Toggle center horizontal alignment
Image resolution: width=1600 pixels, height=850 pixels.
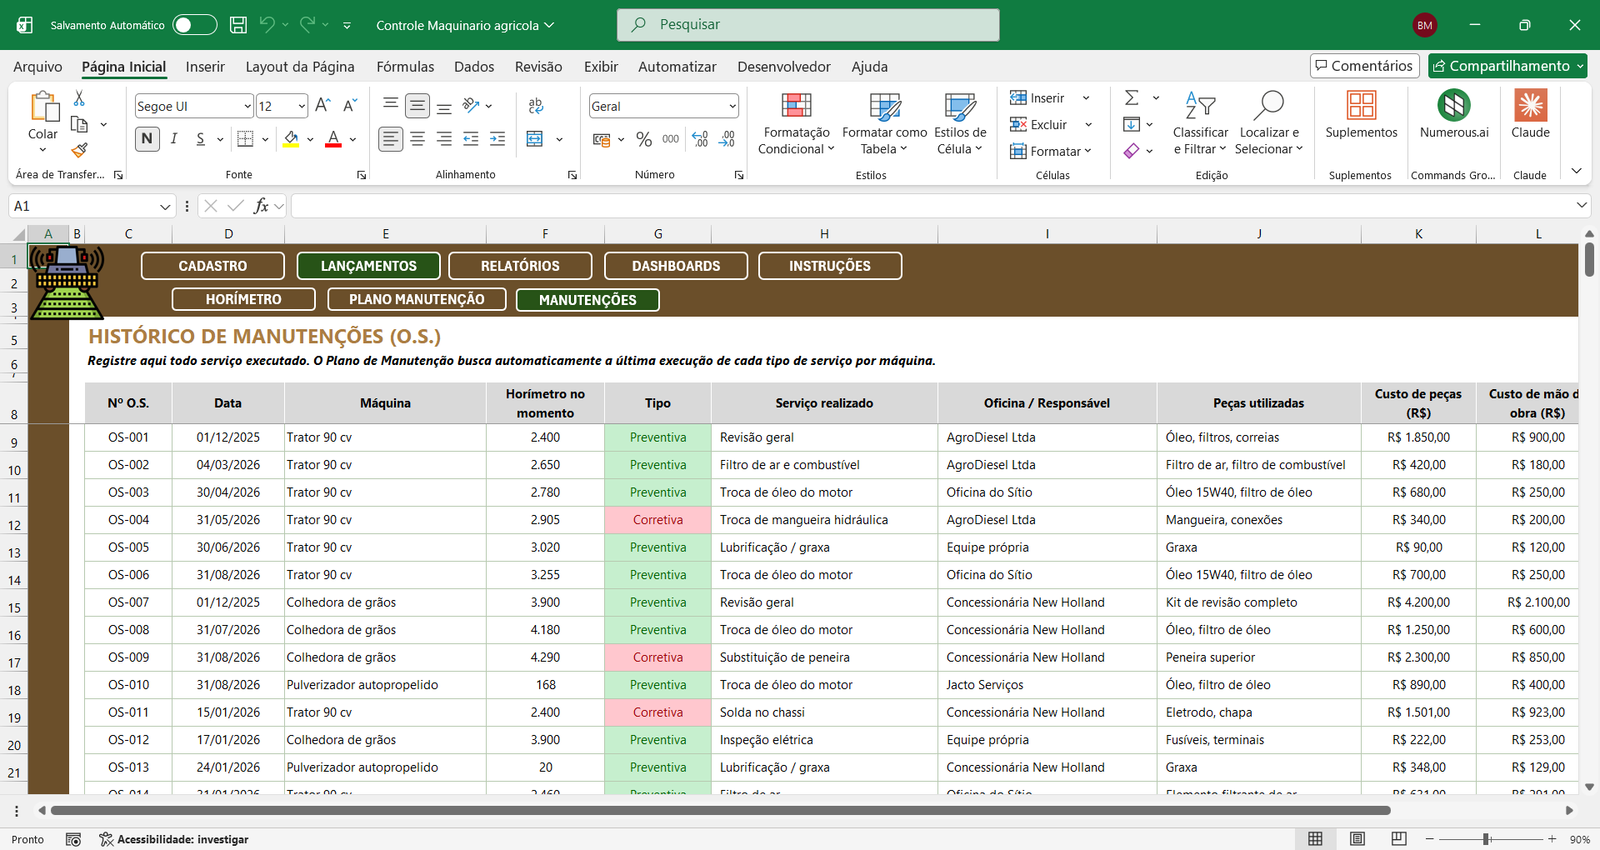pyautogui.click(x=418, y=139)
